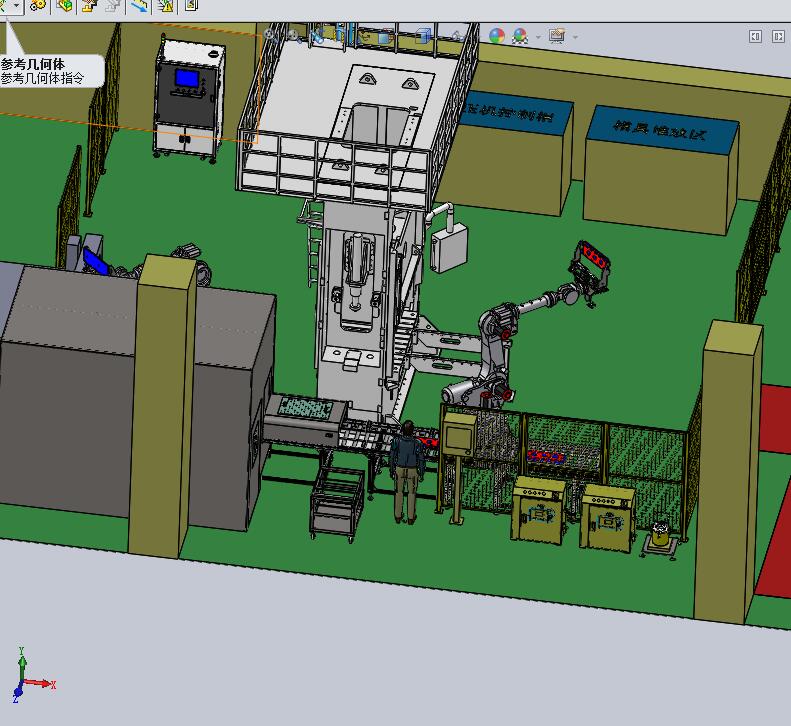The width and height of the screenshot is (791, 726).
Task: Click the yellow stair-step toolbar icon
Action: (89, 6)
